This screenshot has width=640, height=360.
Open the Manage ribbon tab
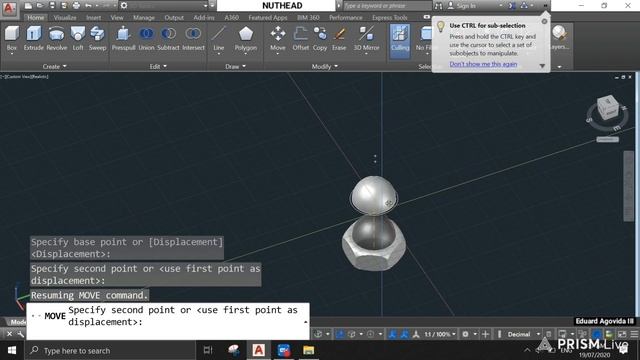point(144,18)
